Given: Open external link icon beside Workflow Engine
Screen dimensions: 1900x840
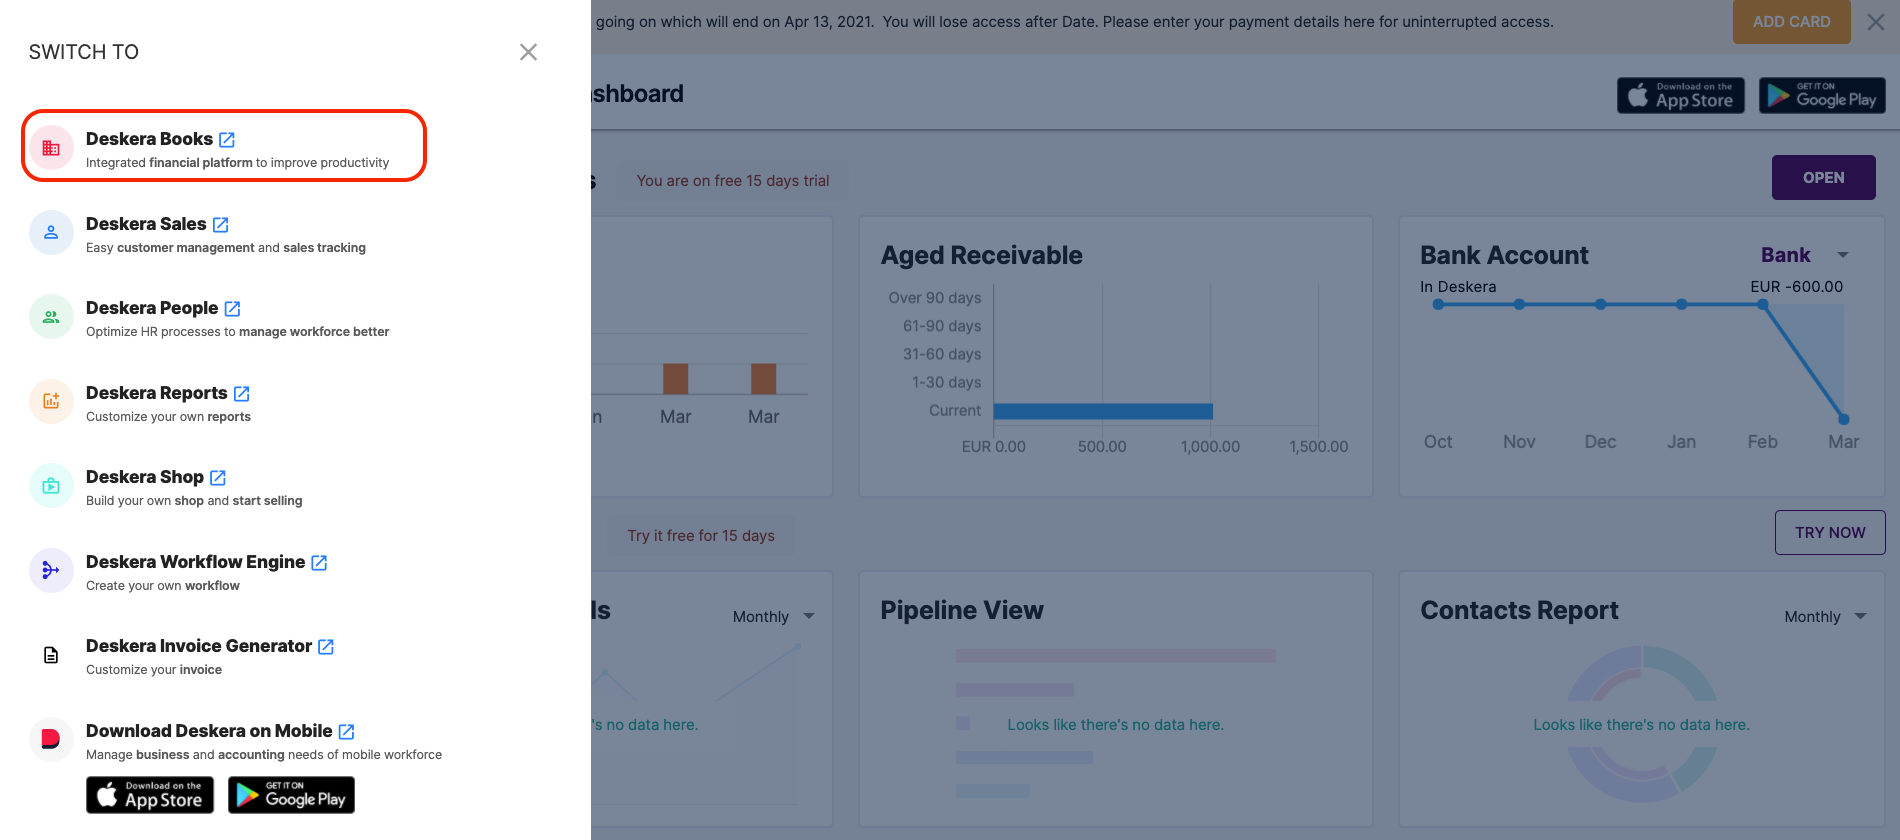Looking at the screenshot, I should tap(319, 562).
